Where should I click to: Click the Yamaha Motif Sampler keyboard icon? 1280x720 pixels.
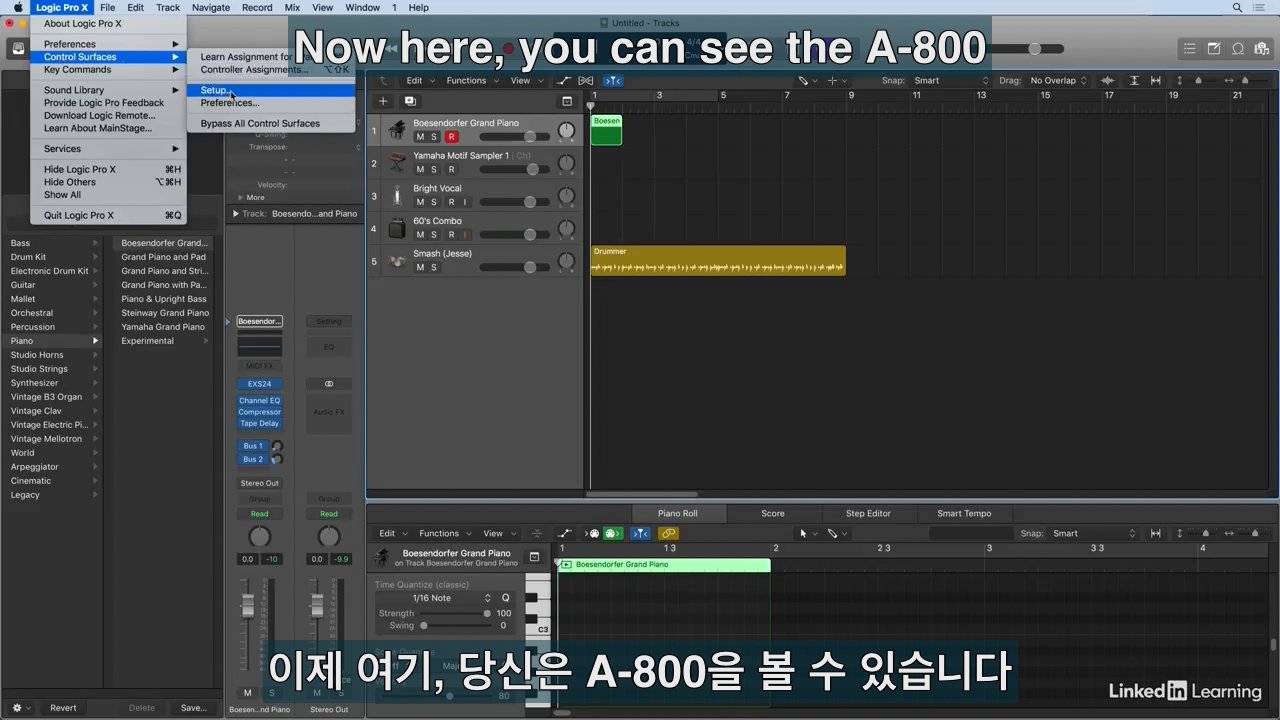click(397, 163)
